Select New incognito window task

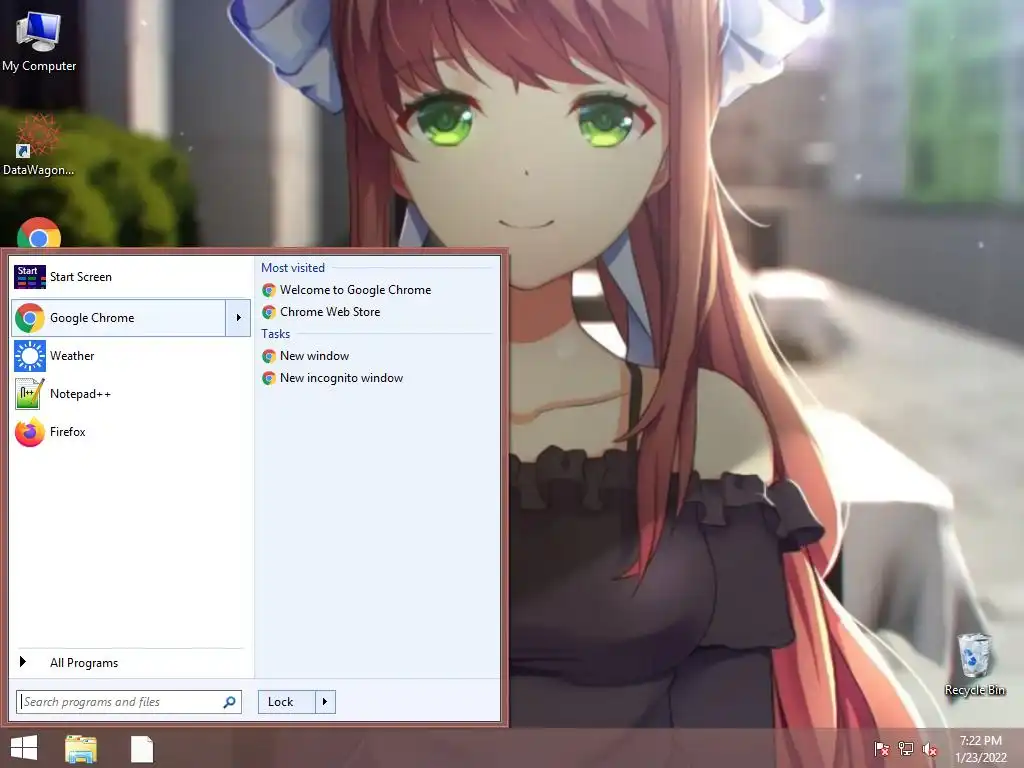pyautogui.click(x=332, y=378)
